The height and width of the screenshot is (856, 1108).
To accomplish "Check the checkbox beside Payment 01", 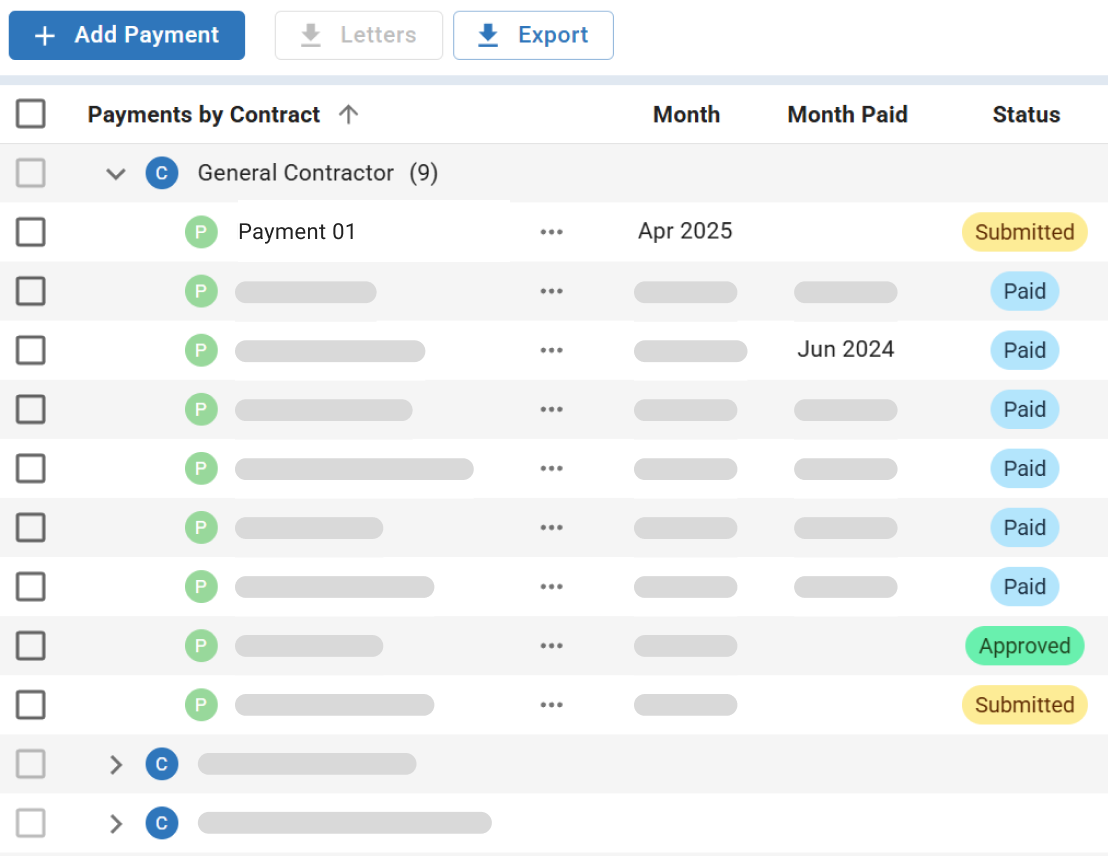I will point(31,231).
